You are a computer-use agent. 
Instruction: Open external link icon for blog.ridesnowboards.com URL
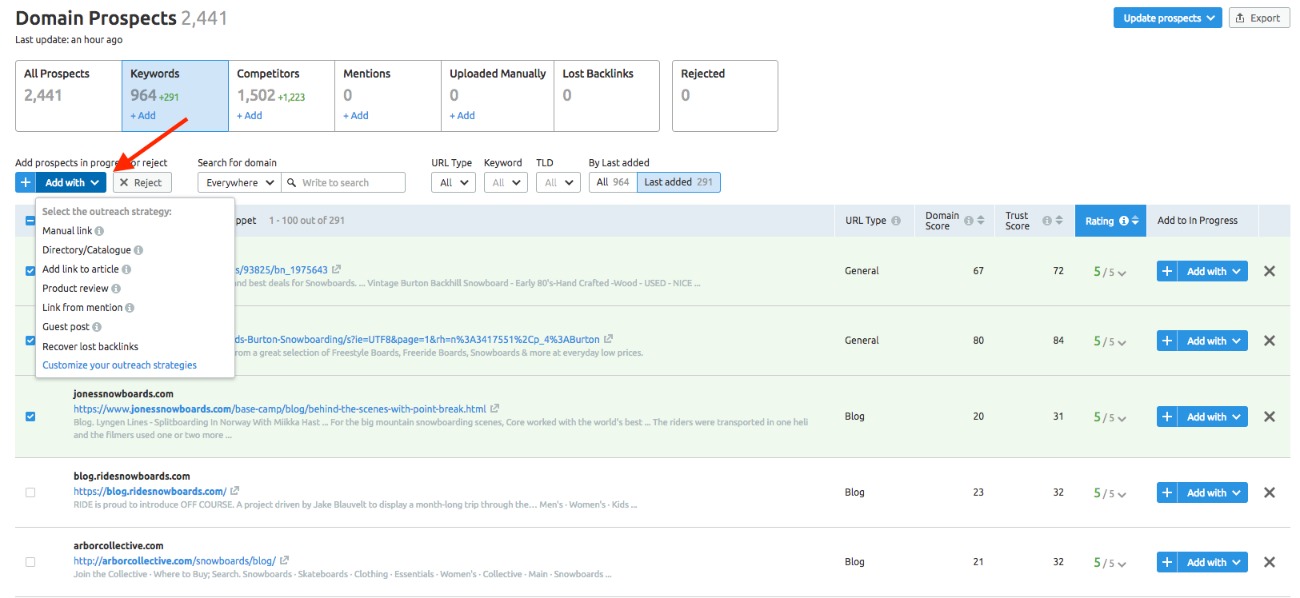click(235, 491)
